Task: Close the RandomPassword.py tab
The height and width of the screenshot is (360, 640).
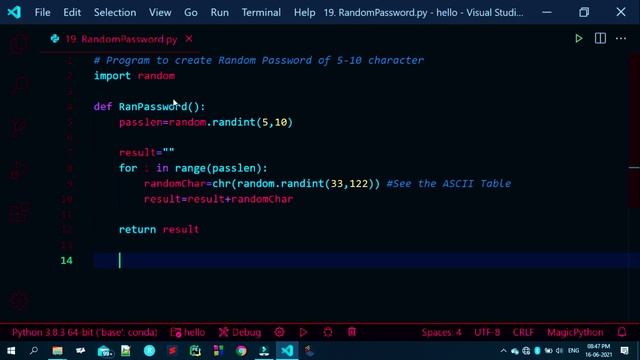Action: pyautogui.click(x=189, y=39)
